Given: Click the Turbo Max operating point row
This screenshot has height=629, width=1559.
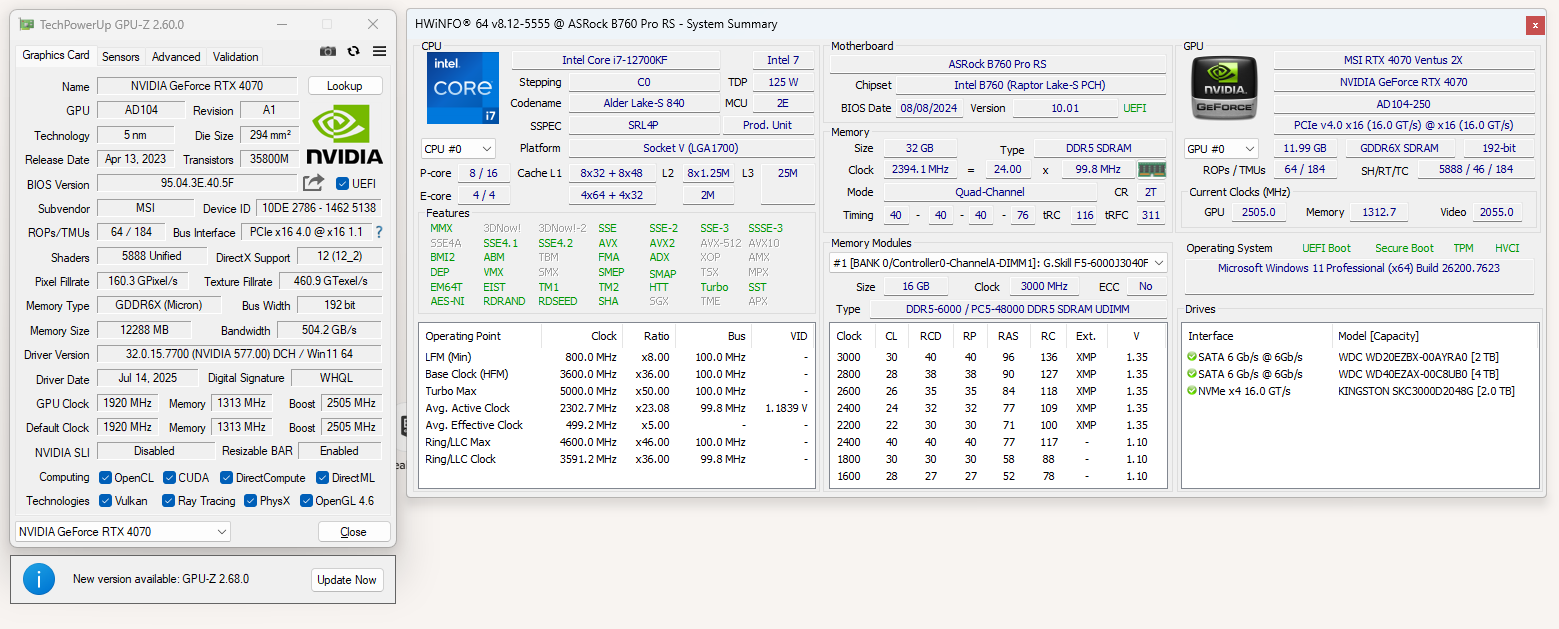Looking at the screenshot, I should 616,391.
